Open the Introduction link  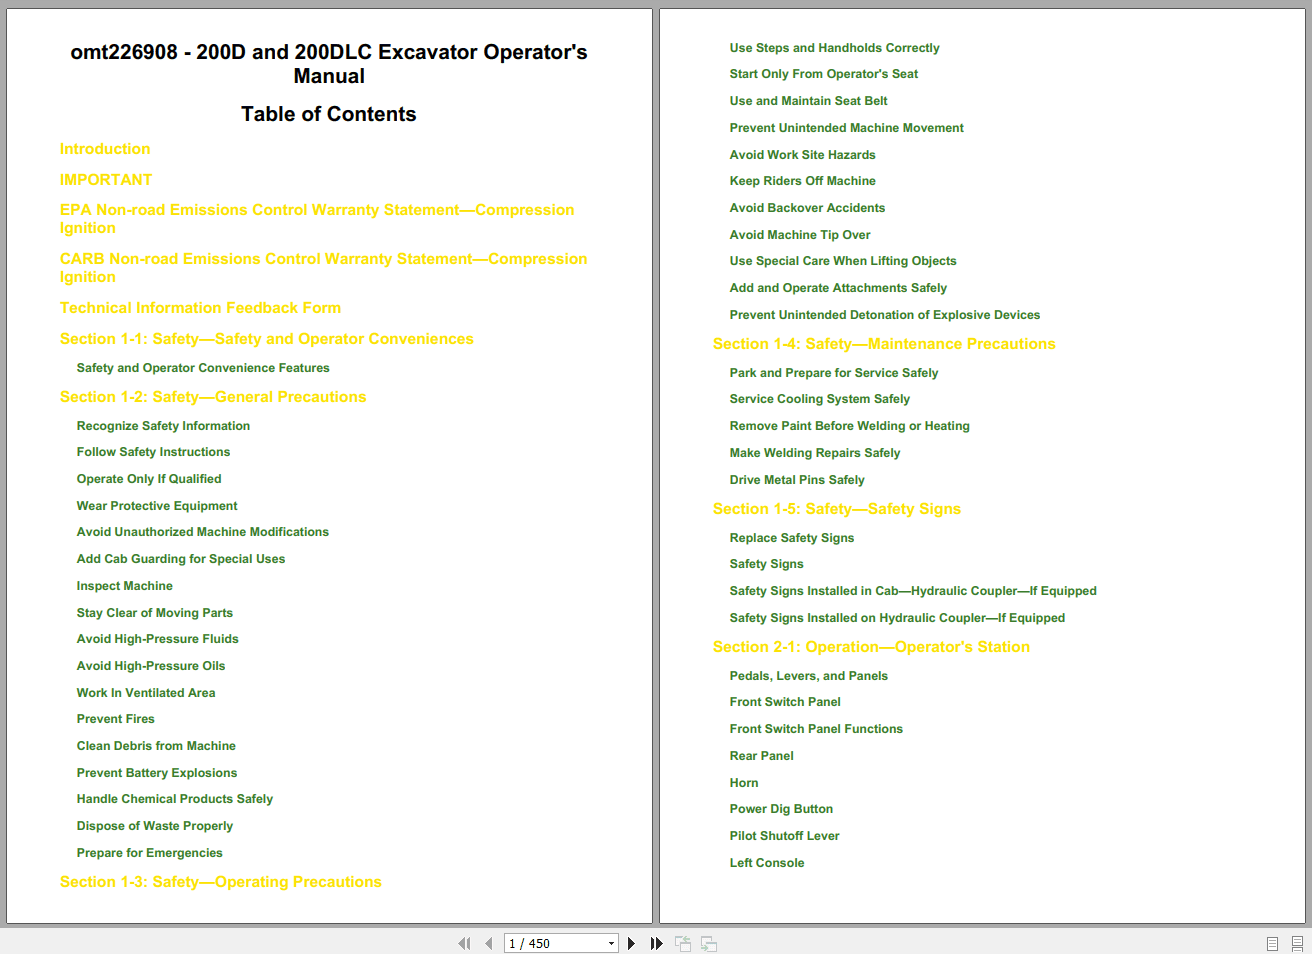(105, 149)
